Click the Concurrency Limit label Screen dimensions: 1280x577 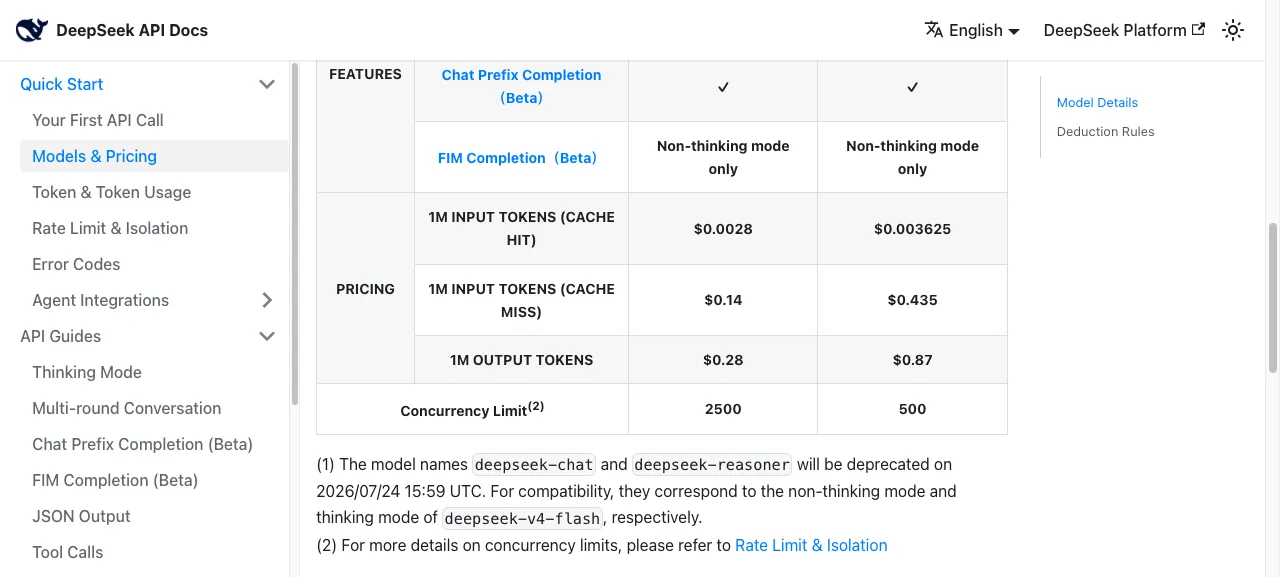[x=472, y=410]
